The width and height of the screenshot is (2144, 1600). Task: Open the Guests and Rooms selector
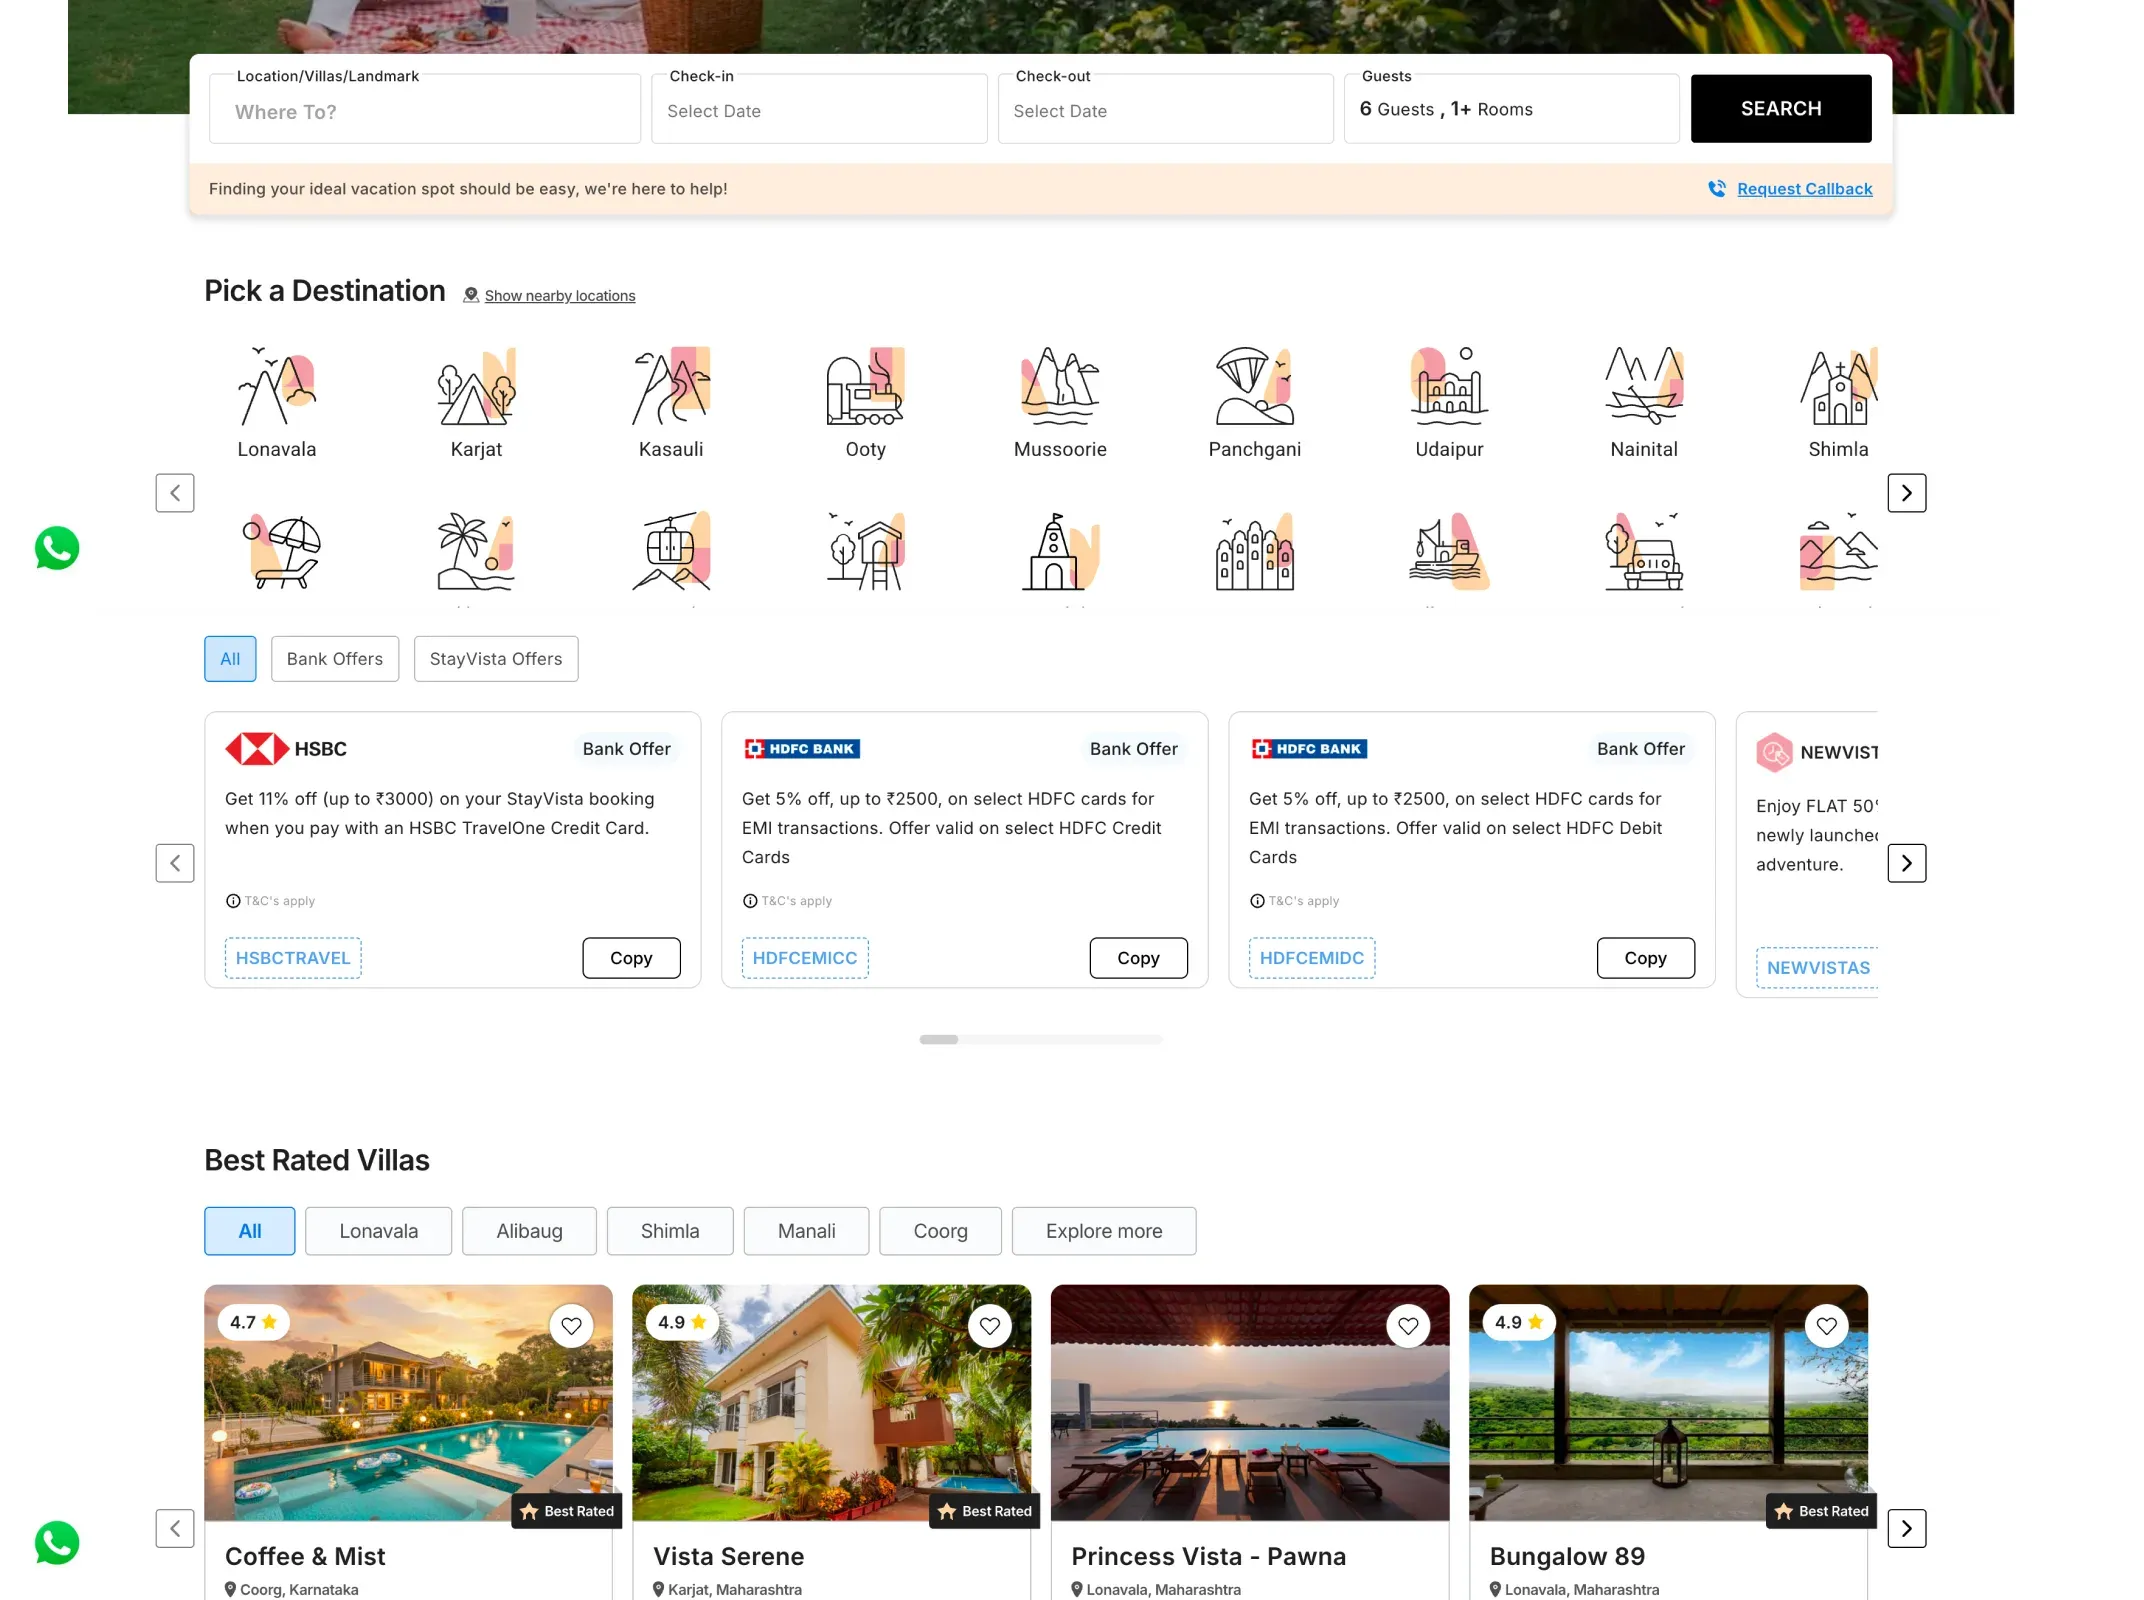pyautogui.click(x=1512, y=109)
